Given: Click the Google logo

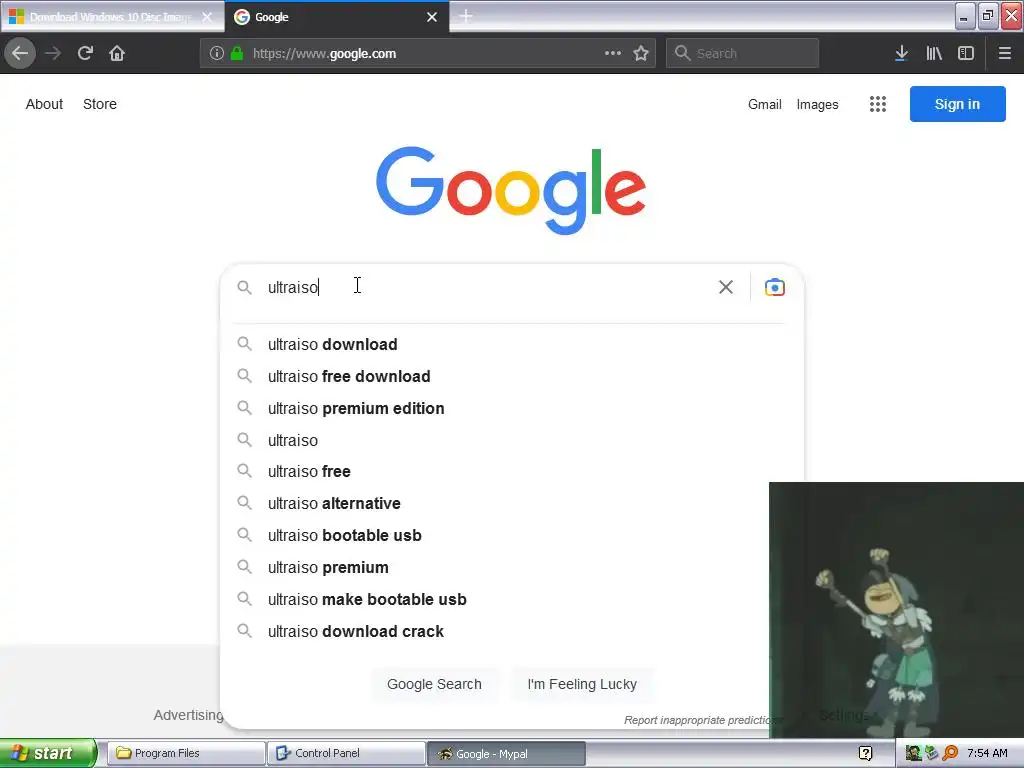Looking at the screenshot, I should coord(511,189).
